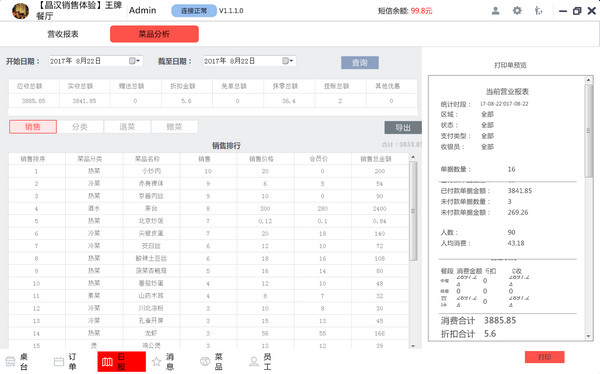Click the 折扣金额 value 5.6
600x374 pixels.
[x=186, y=101]
